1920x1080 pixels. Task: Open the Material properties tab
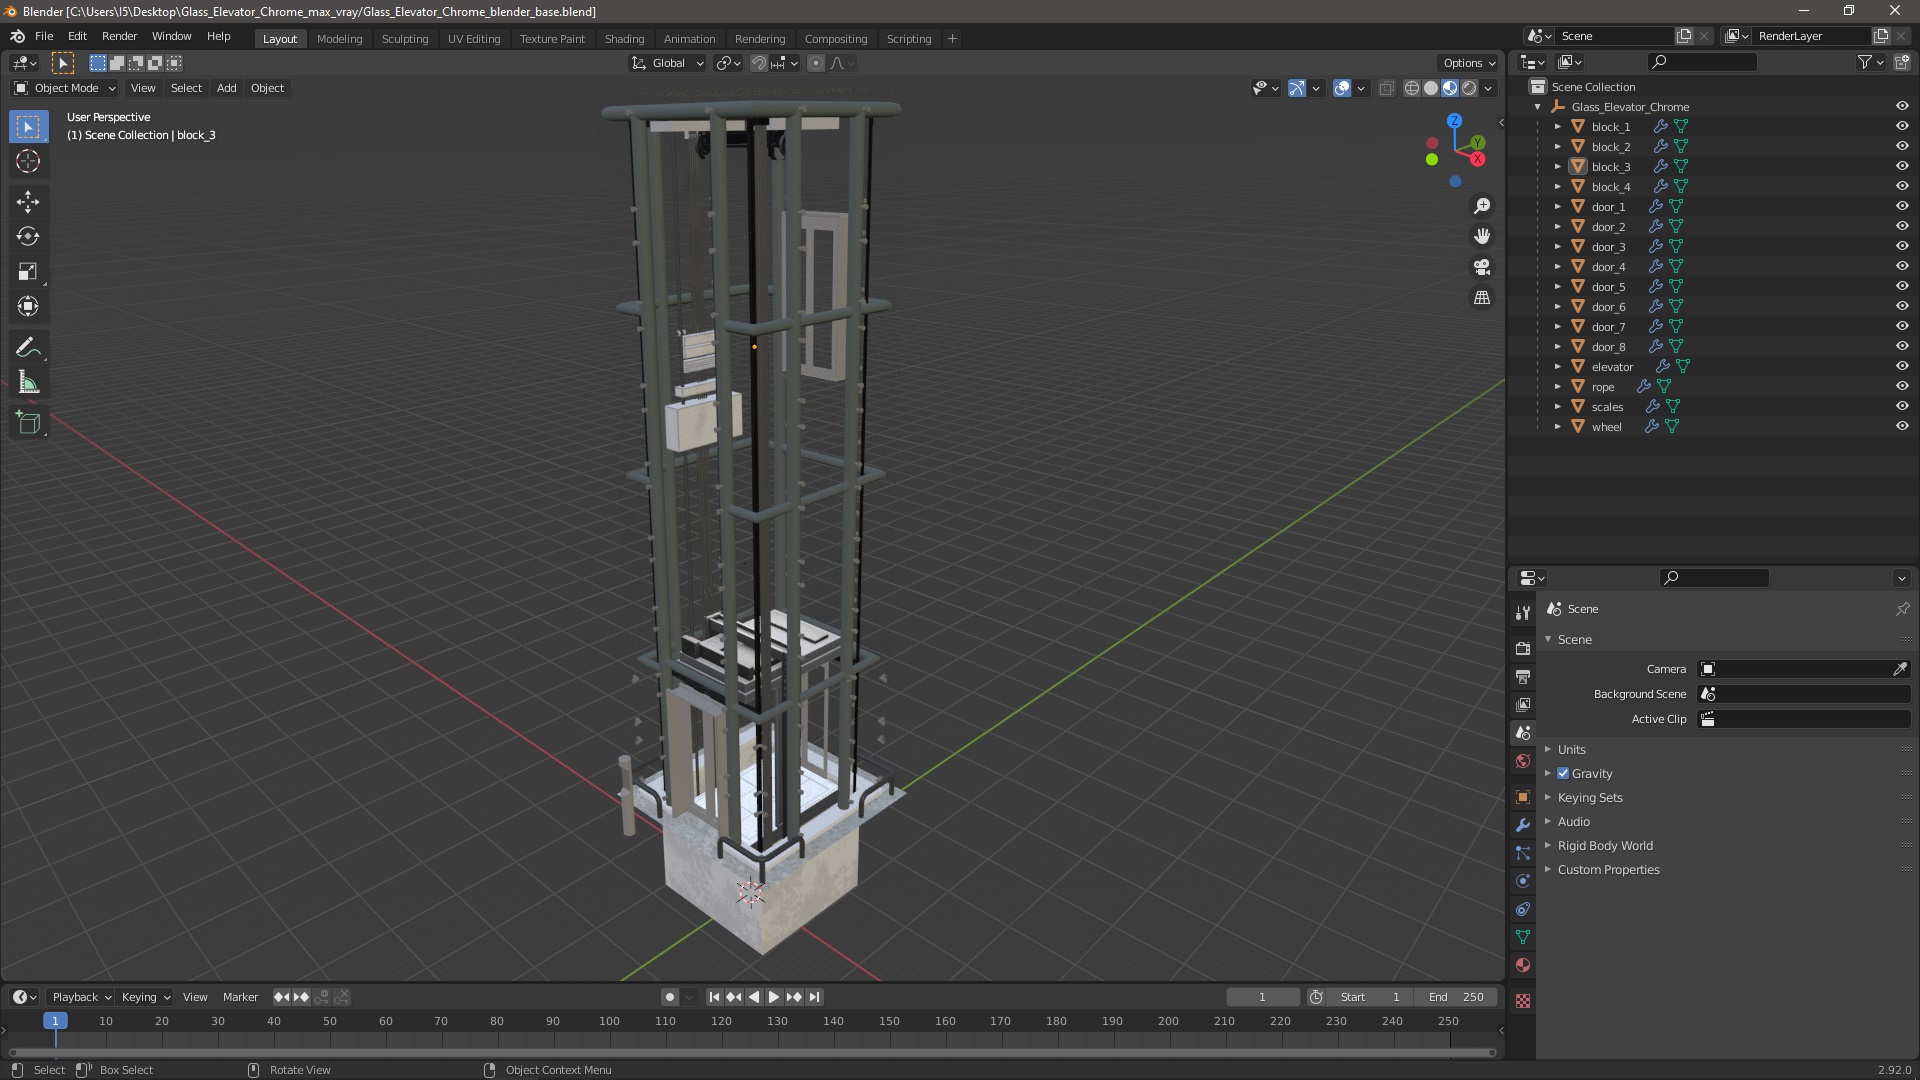pyautogui.click(x=1522, y=965)
